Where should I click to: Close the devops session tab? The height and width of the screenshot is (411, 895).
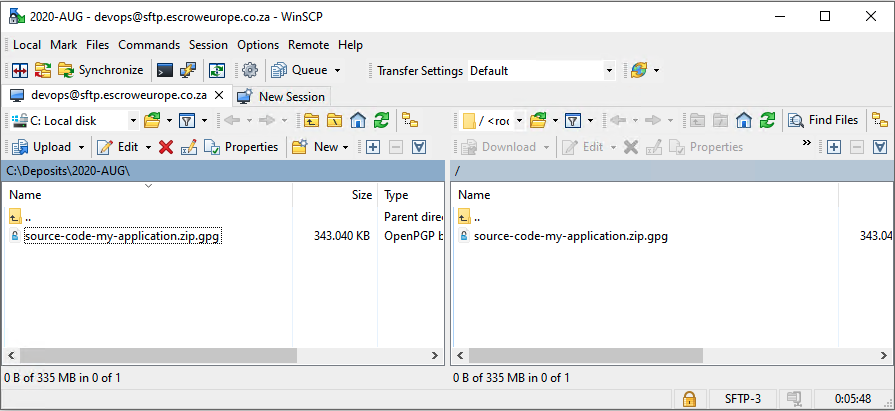click(x=219, y=95)
